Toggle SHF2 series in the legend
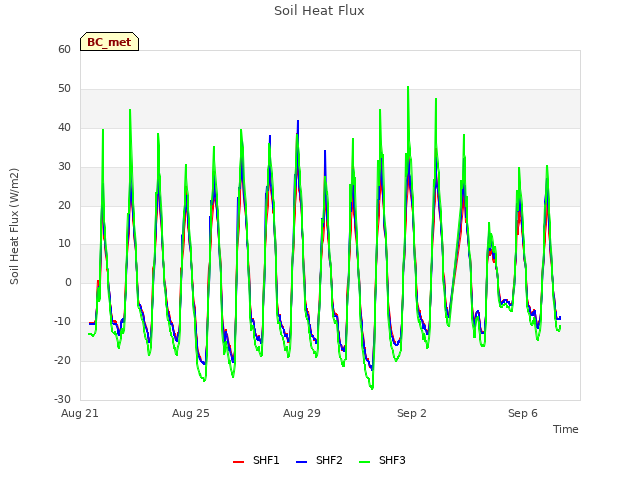Viewport: 640px width, 480px height. coord(319,460)
